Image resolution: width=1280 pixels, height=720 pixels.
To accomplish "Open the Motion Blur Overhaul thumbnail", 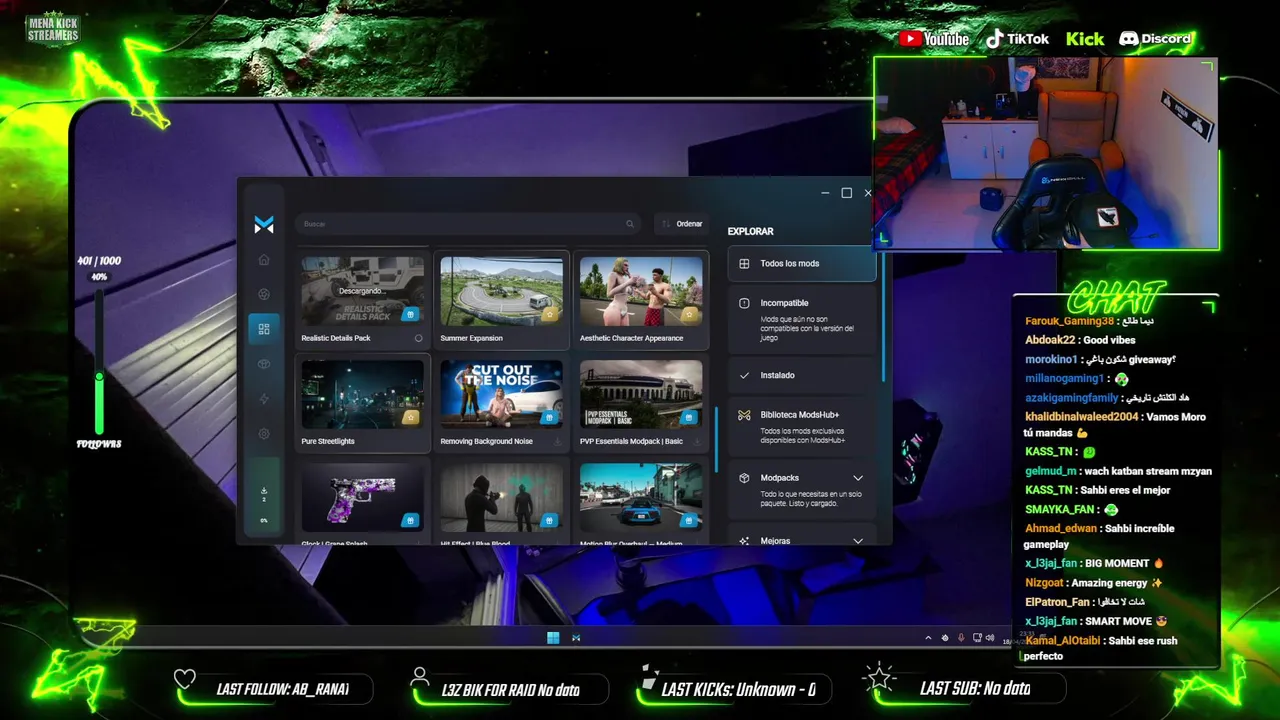I will point(641,497).
